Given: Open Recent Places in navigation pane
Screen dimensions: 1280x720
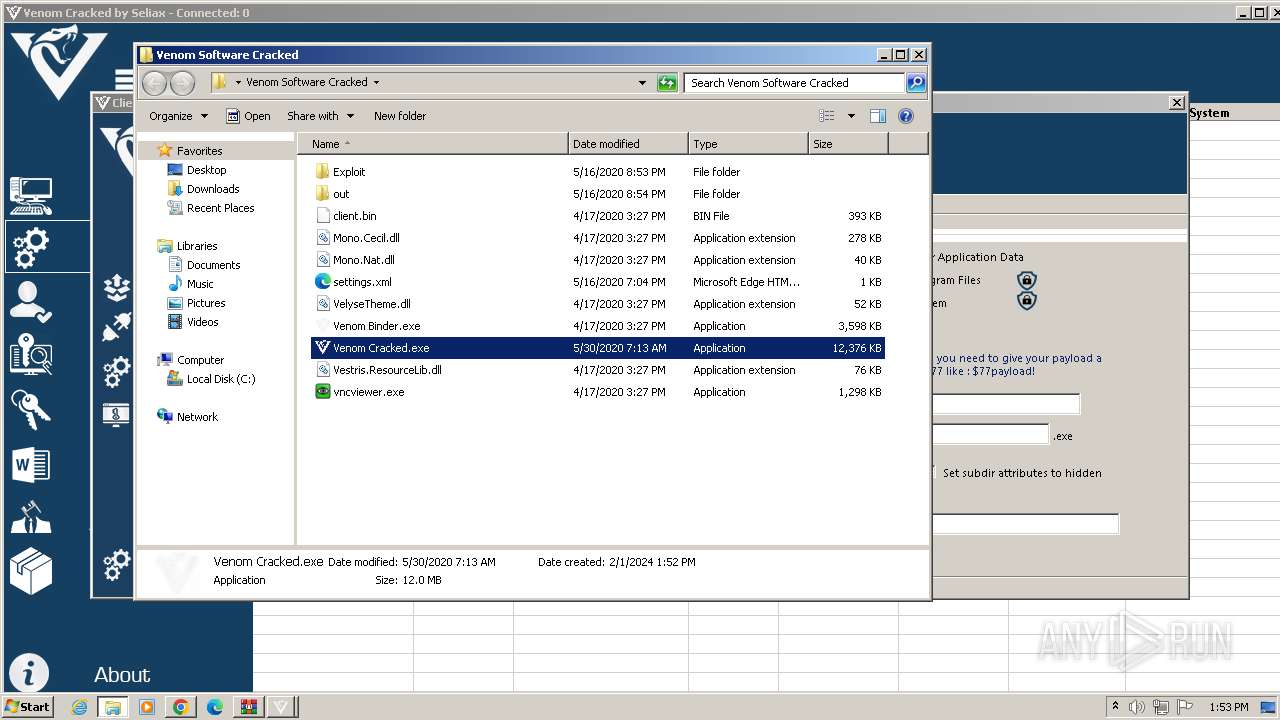Looking at the screenshot, I should [220, 208].
